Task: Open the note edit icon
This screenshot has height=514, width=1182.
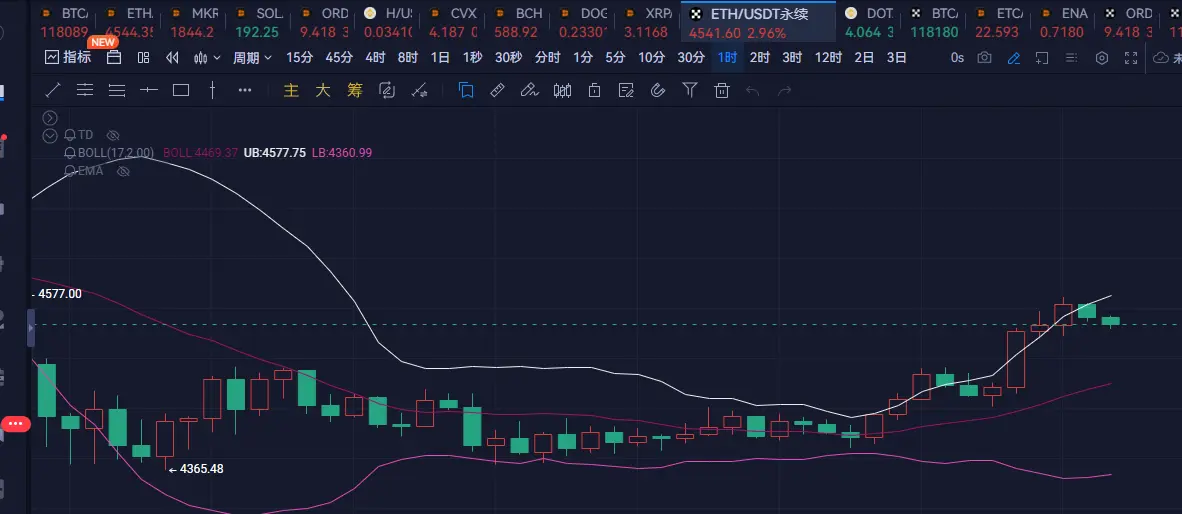Action: 626,90
